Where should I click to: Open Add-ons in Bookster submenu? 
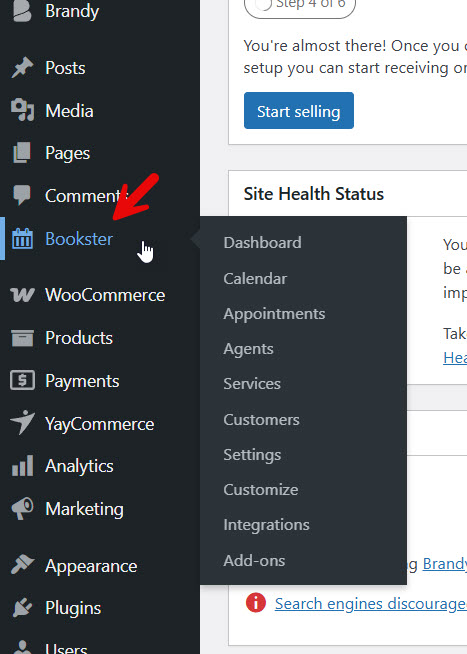(254, 560)
